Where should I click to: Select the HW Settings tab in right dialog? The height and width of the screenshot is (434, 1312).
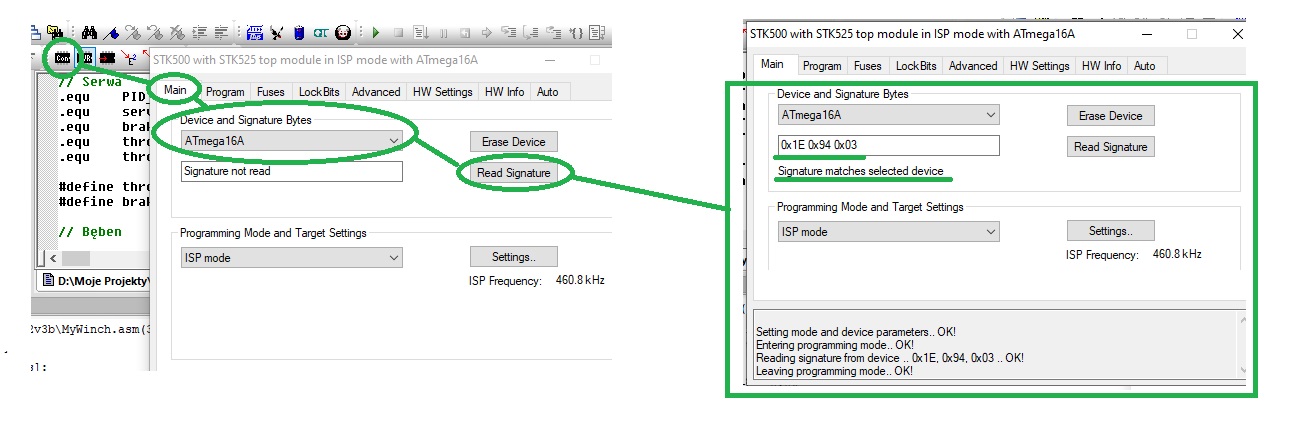1039,66
